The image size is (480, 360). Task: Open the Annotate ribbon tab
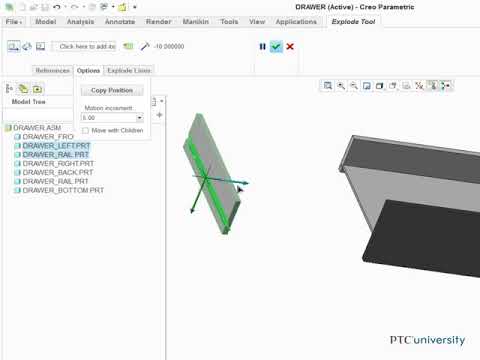coord(120,22)
